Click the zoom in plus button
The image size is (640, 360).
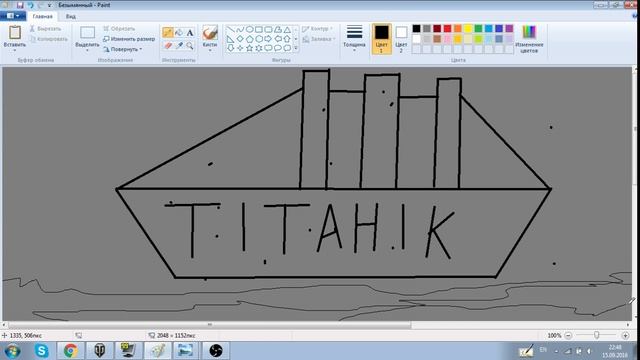(625, 335)
